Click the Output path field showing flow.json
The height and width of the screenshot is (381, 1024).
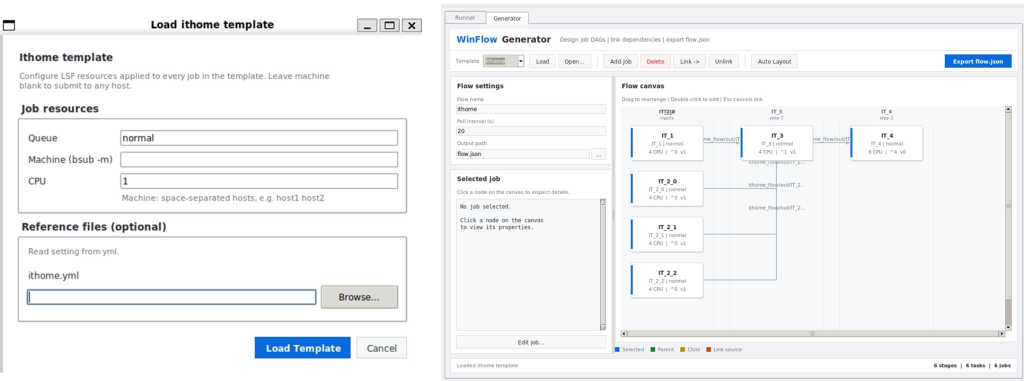click(x=522, y=154)
